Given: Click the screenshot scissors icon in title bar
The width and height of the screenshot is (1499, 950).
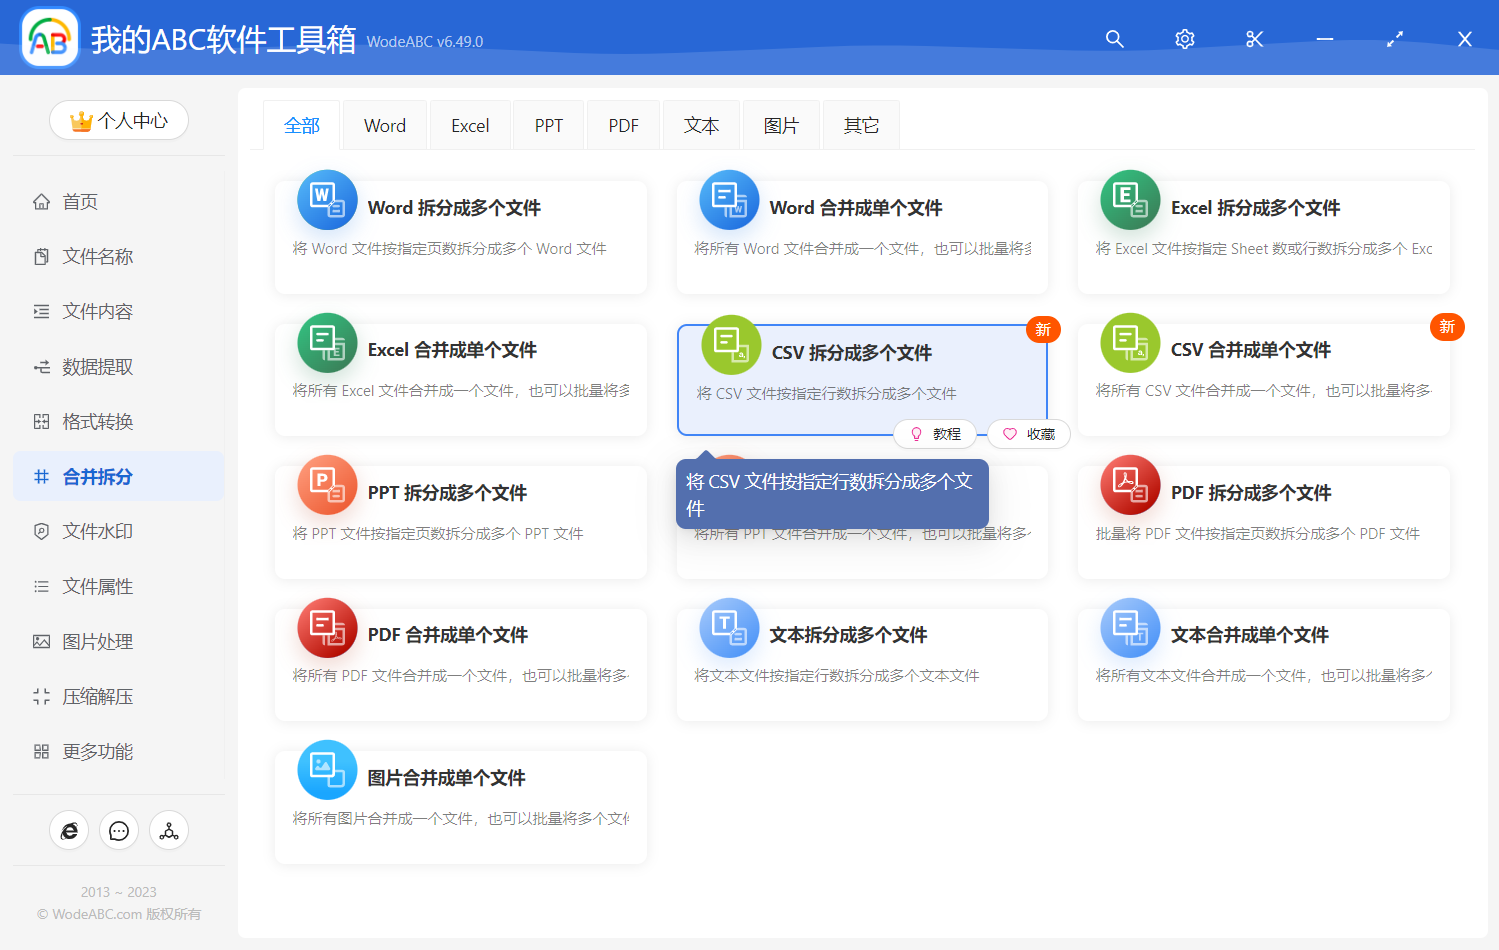Looking at the screenshot, I should (x=1254, y=38).
